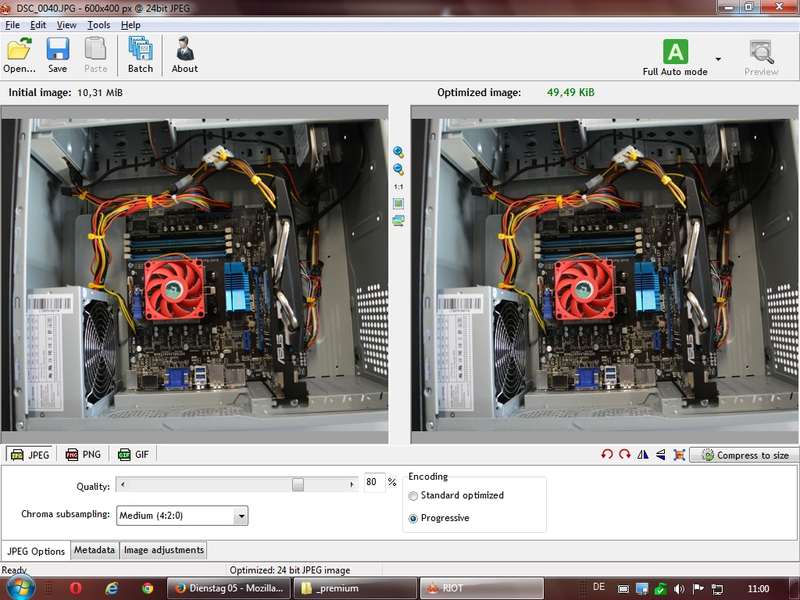The height and width of the screenshot is (600, 800).
Task: Rotate image left with red arrow icon
Action: click(607, 454)
